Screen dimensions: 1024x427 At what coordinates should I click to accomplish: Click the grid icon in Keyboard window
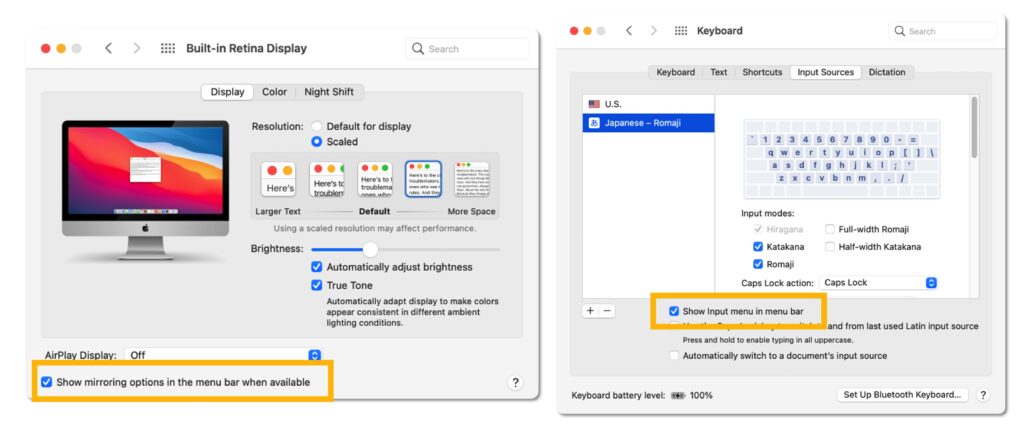point(681,31)
